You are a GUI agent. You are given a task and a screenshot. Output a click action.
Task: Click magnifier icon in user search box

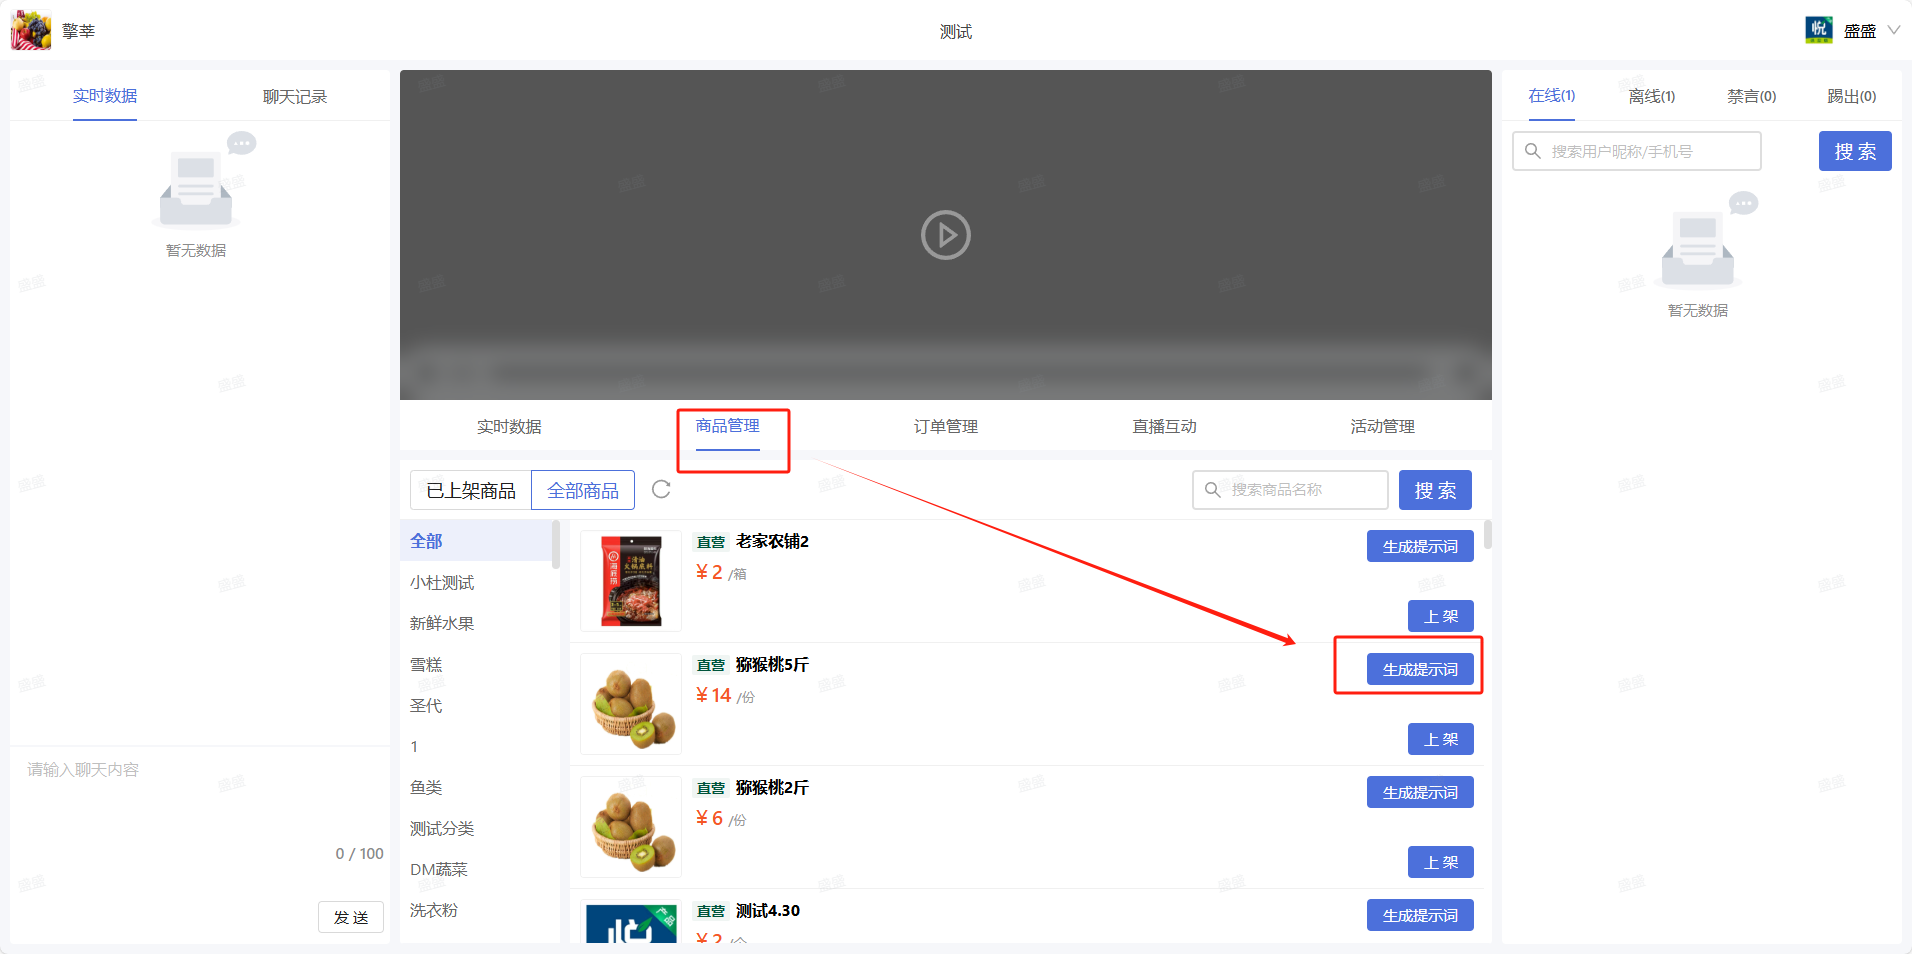(x=1532, y=151)
